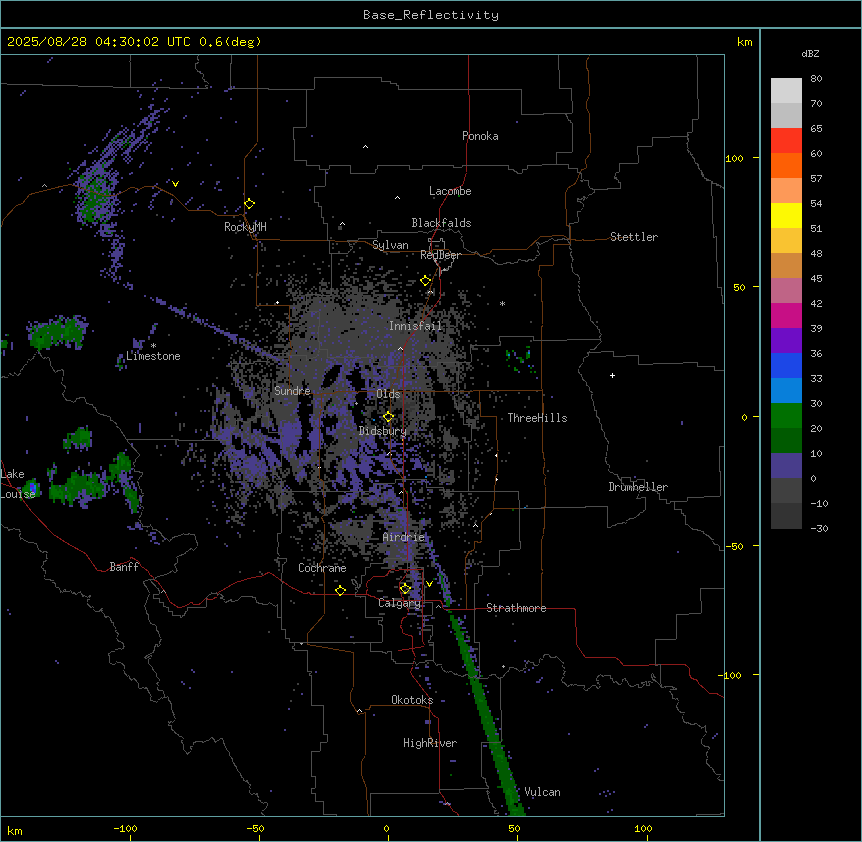The width and height of the screenshot is (862, 842).
Task: Select the blue 33-36 dBZ legend band
Action: point(786,365)
